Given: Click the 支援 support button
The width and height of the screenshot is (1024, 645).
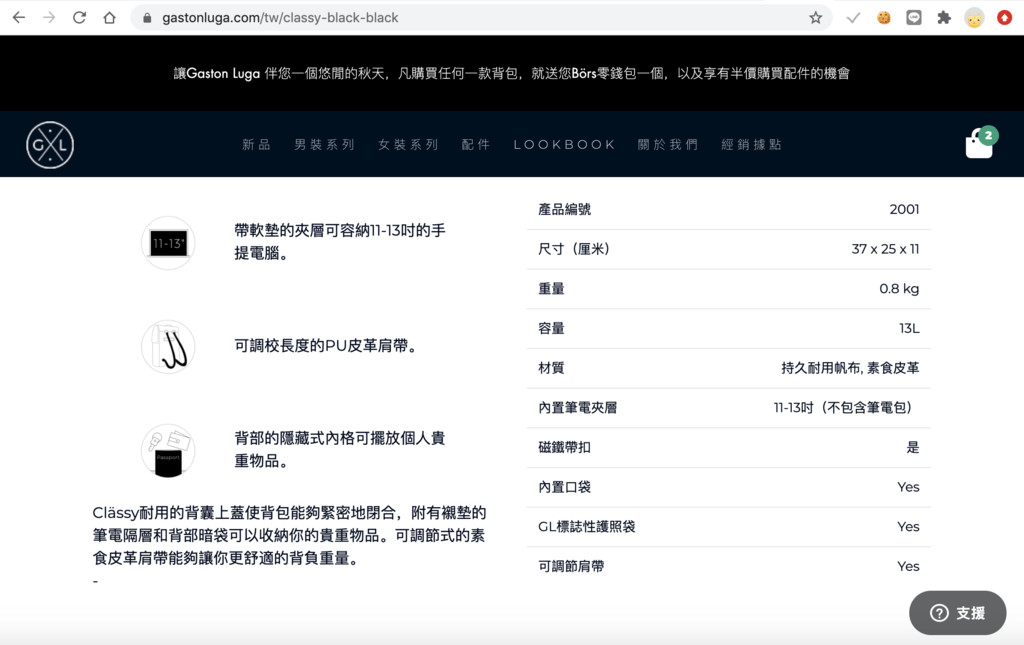Looking at the screenshot, I should click(x=957, y=613).
